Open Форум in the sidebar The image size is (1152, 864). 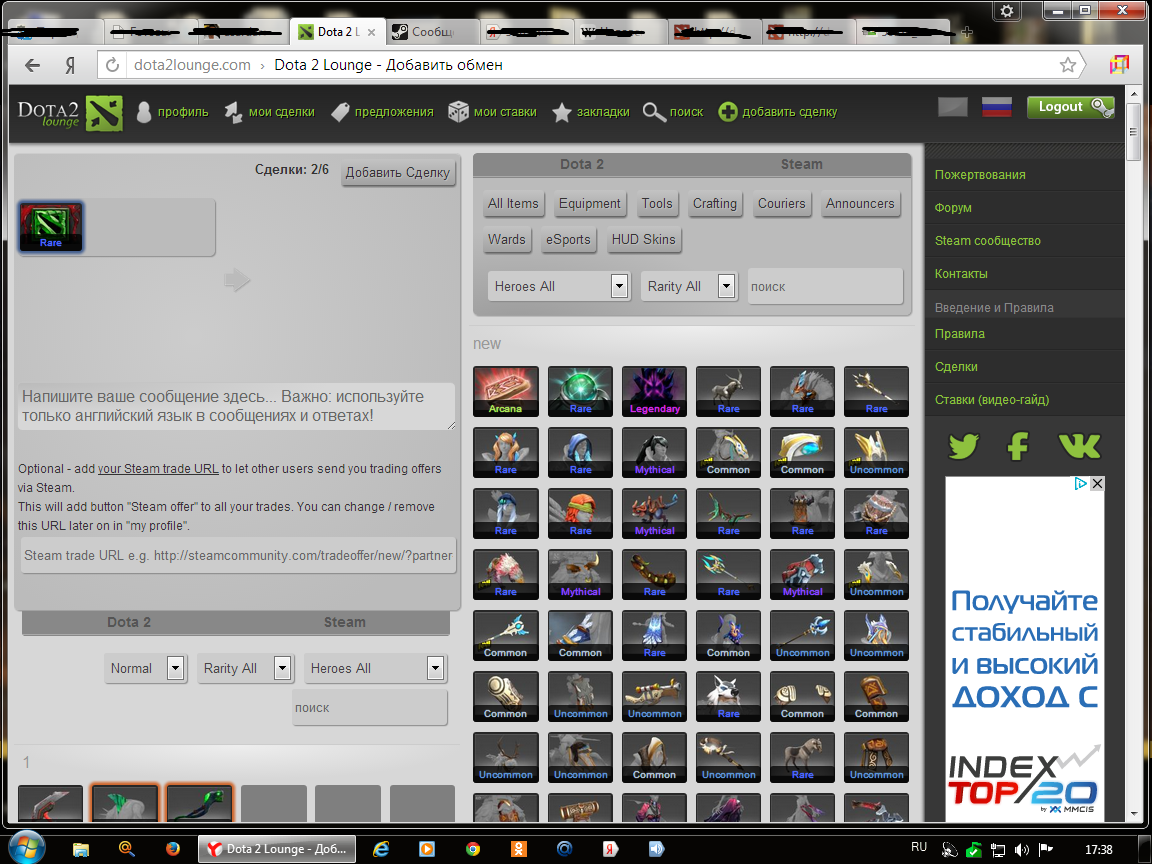[x=953, y=208]
